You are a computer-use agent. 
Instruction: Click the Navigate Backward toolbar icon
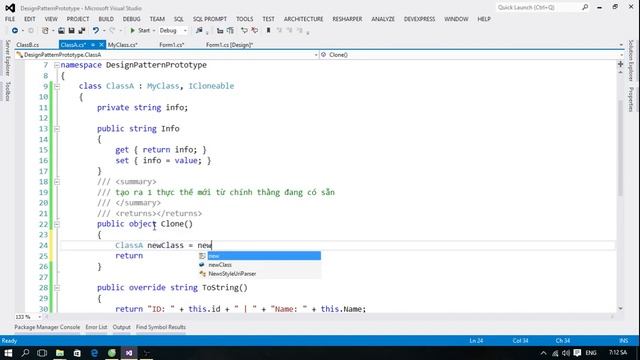(x=15, y=31)
